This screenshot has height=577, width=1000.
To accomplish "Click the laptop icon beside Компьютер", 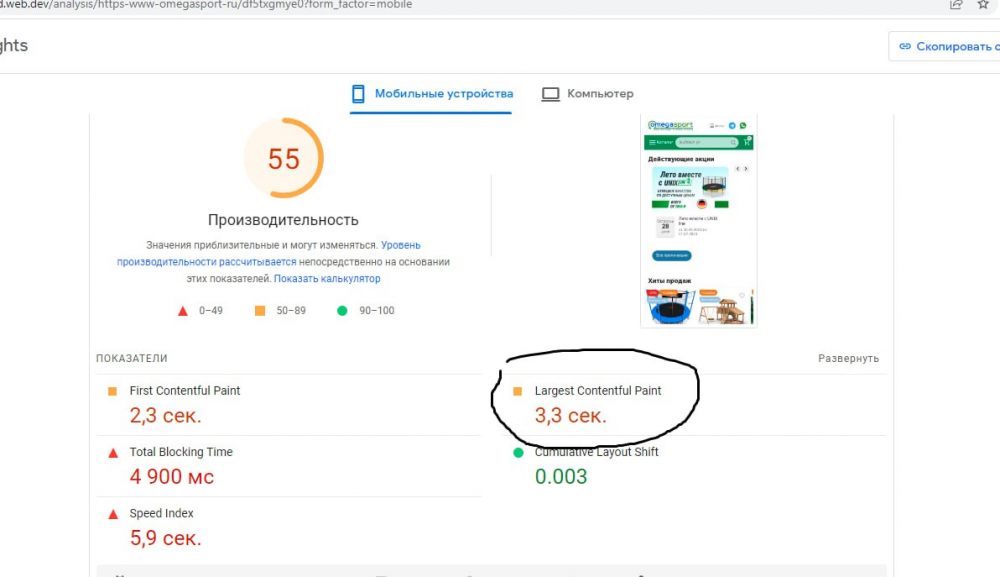I will pos(550,94).
